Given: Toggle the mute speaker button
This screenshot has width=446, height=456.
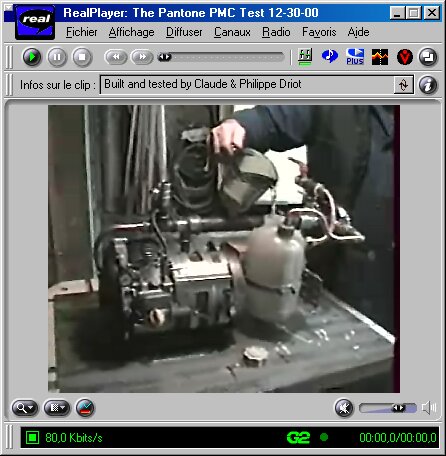Looking at the screenshot, I should [344, 408].
